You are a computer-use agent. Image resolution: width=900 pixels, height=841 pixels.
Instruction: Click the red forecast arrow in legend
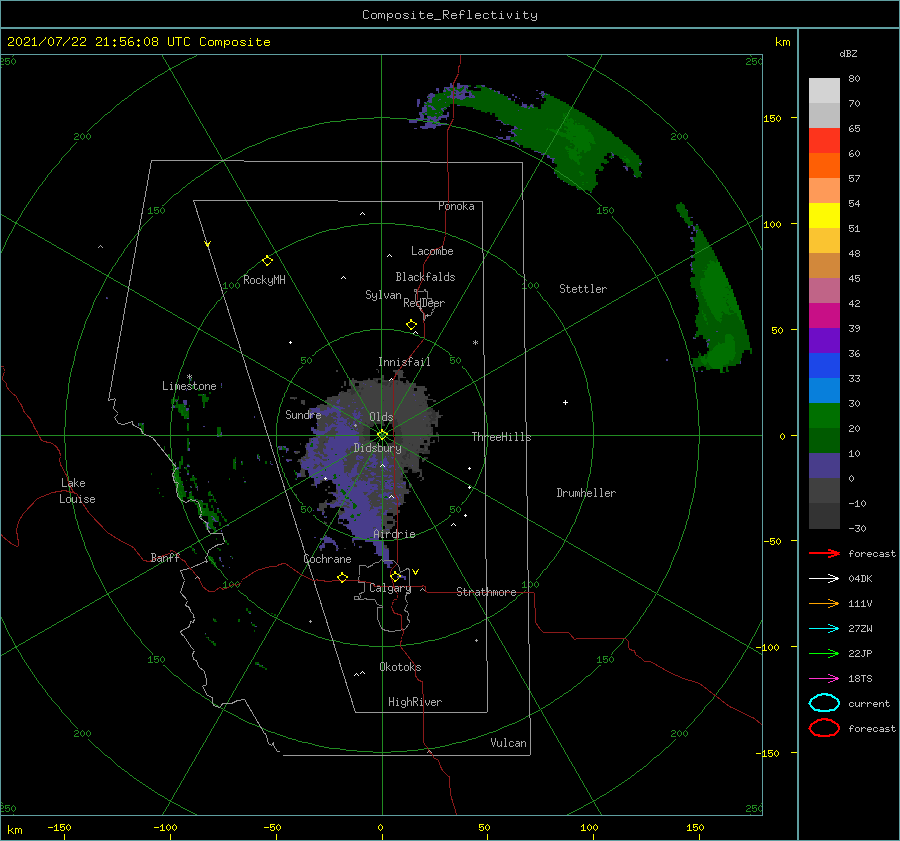pos(824,553)
